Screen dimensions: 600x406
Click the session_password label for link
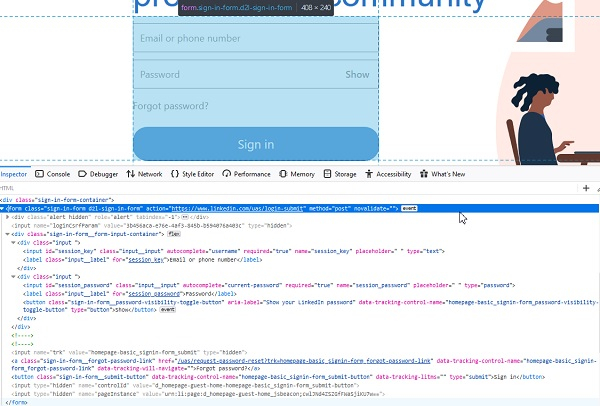pyautogui.click(x=154, y=293)
